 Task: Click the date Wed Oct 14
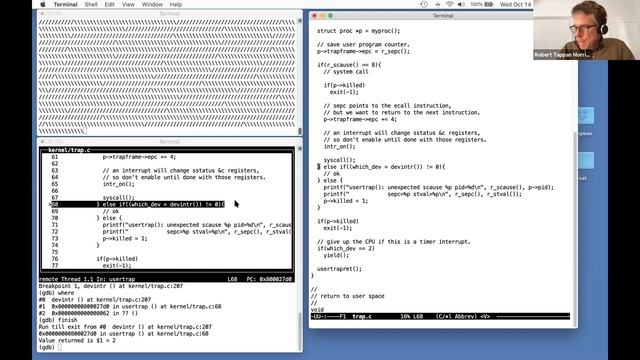(x=516, y=4)
